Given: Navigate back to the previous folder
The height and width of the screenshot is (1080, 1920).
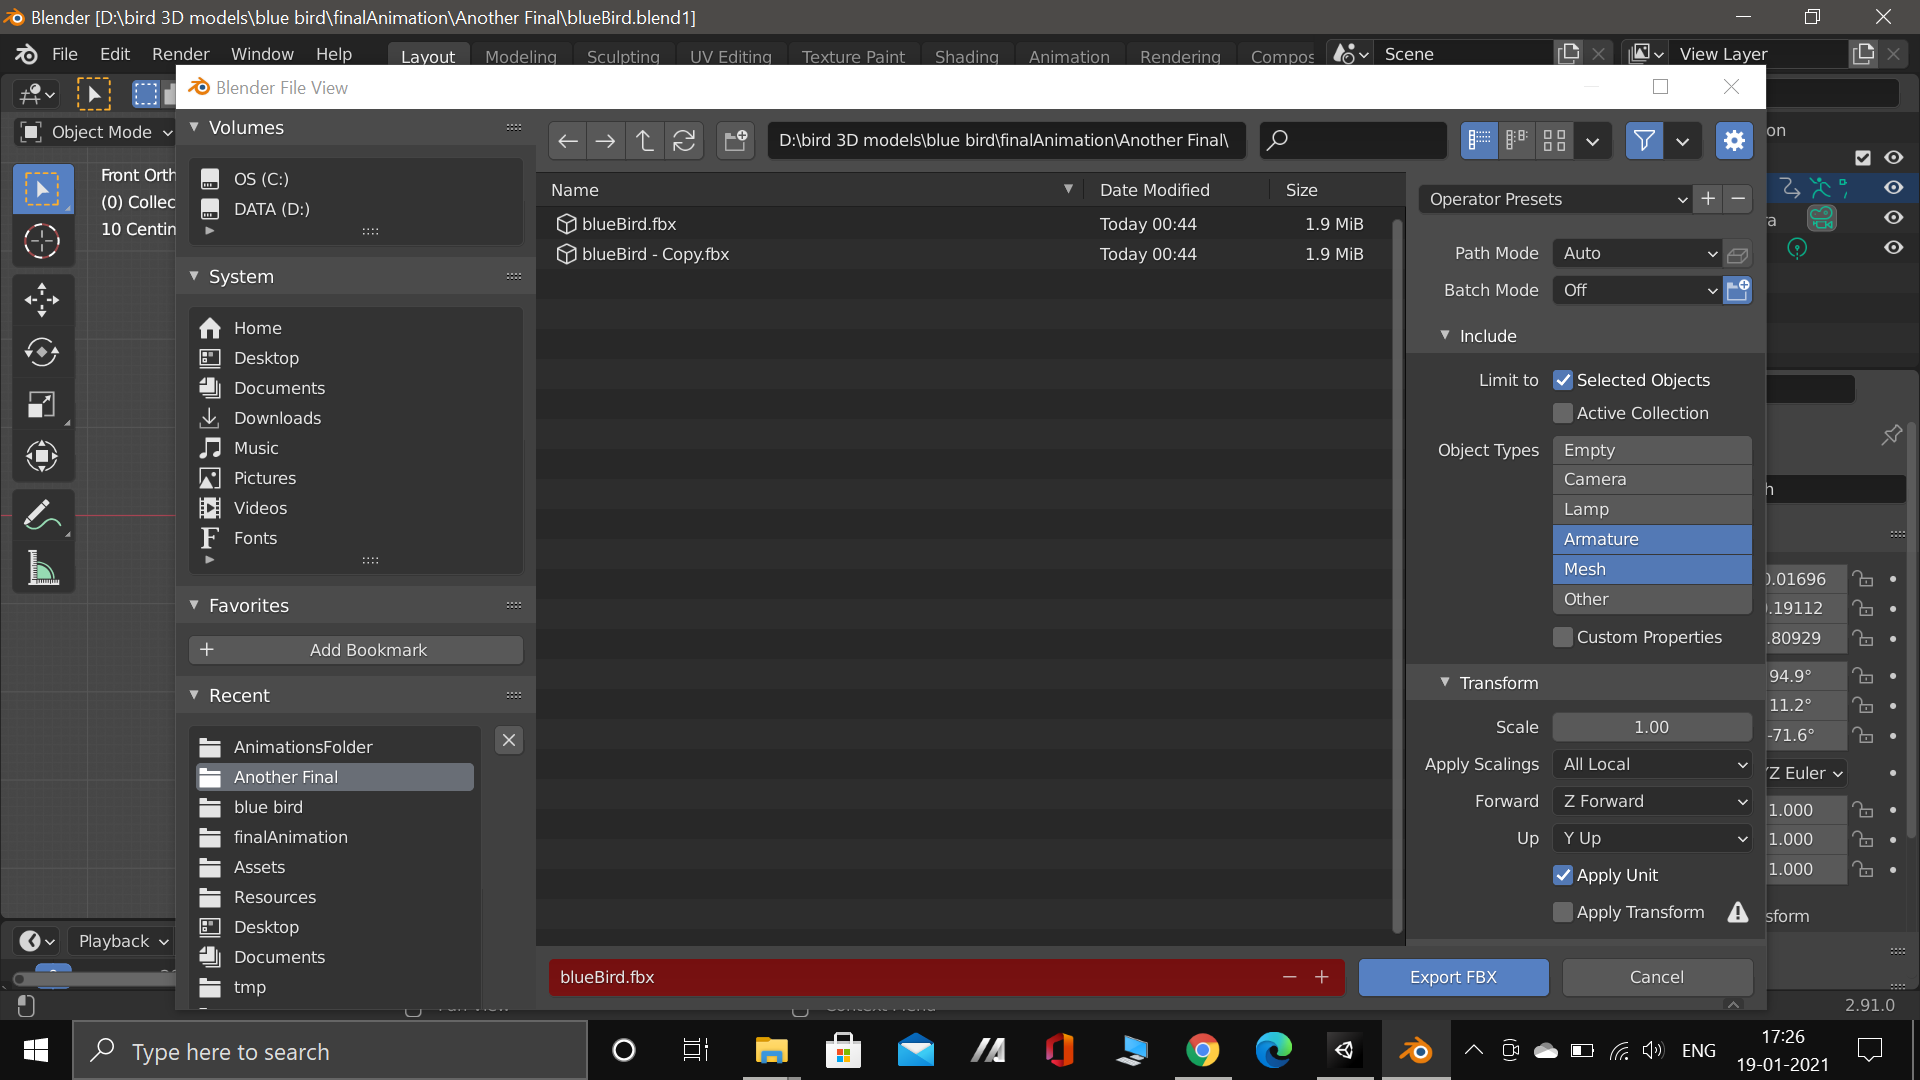Looking at the screenshot, I should pyautogui.click(x=567, y=141).
